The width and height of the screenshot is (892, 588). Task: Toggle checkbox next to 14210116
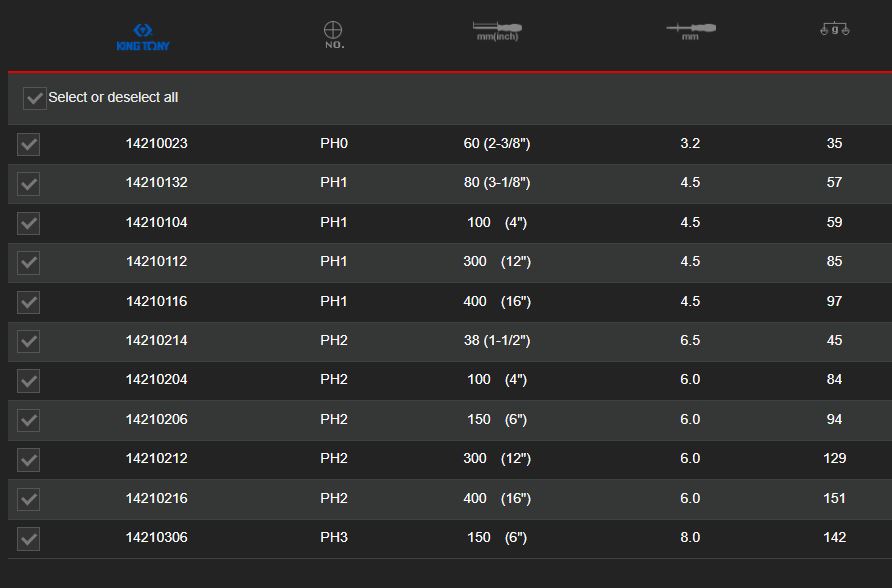(29, 302)
